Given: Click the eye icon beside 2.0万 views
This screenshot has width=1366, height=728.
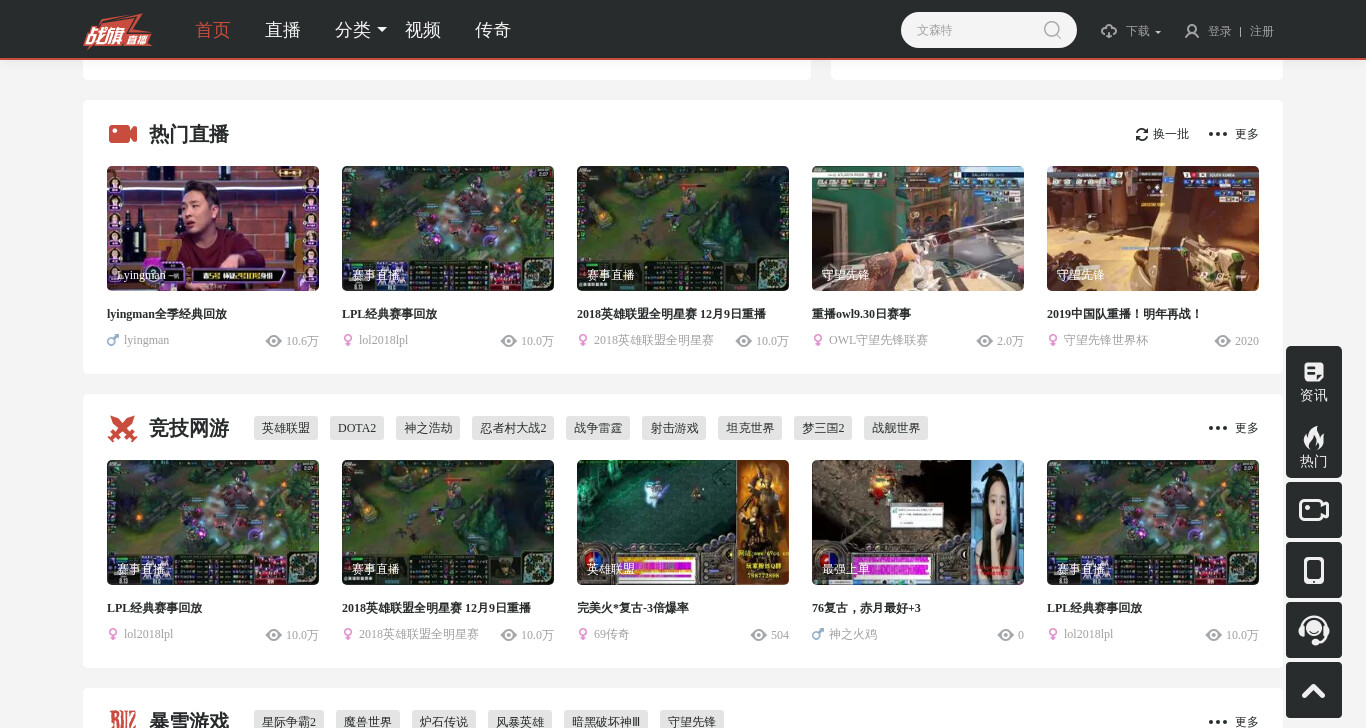Looking at the screenshot, I should 984,341.
